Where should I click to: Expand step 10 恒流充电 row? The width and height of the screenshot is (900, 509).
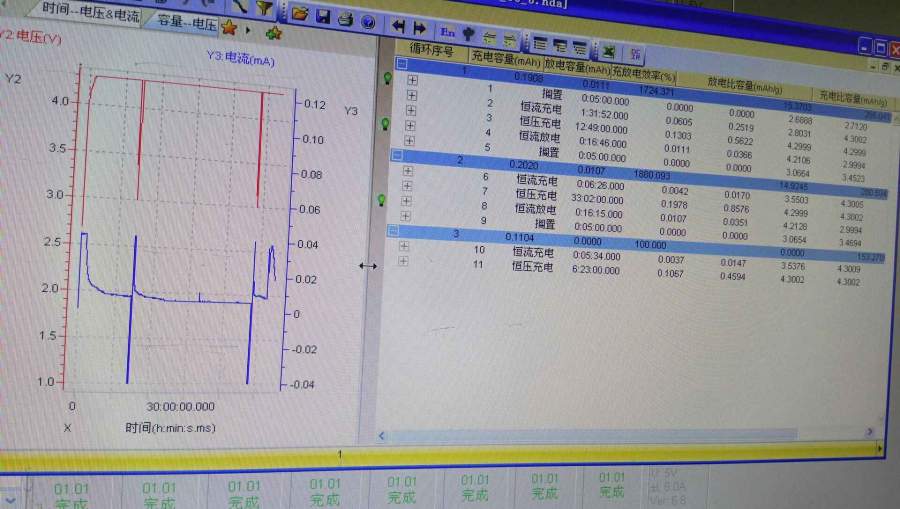point(404,246)
